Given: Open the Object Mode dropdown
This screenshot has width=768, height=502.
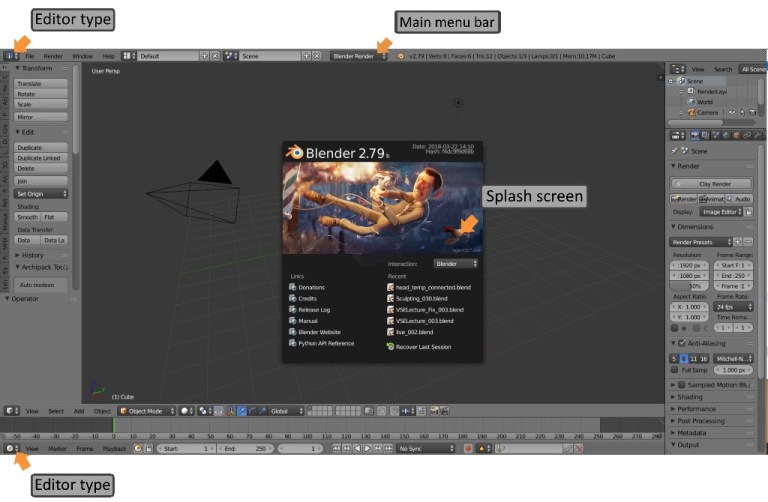Looking at the screenshot, I should [147, 411].
